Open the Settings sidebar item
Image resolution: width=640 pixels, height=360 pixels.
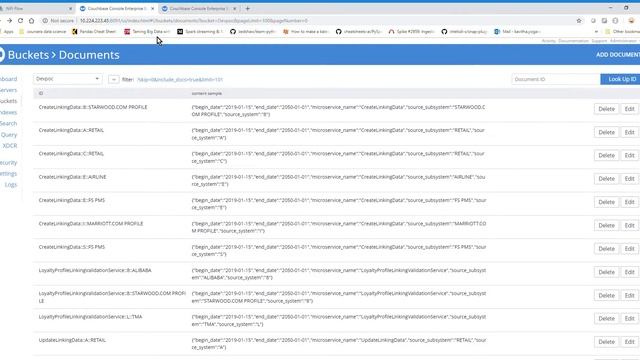pos(8,173)
